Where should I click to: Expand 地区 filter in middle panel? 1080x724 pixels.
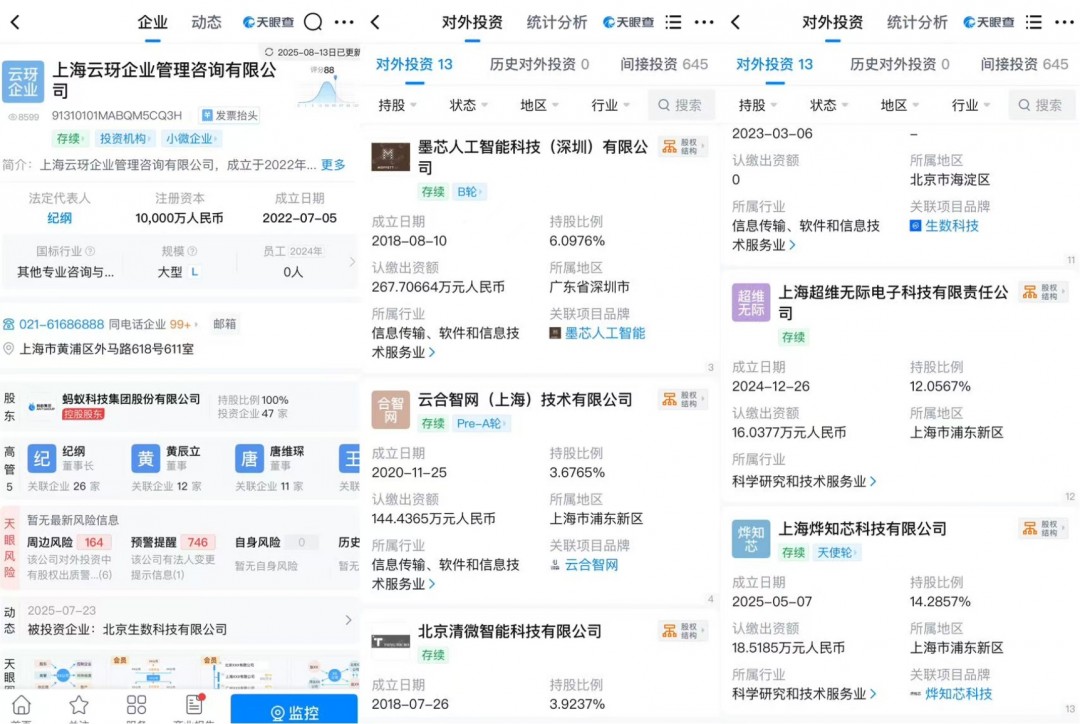tap(539, 105)
